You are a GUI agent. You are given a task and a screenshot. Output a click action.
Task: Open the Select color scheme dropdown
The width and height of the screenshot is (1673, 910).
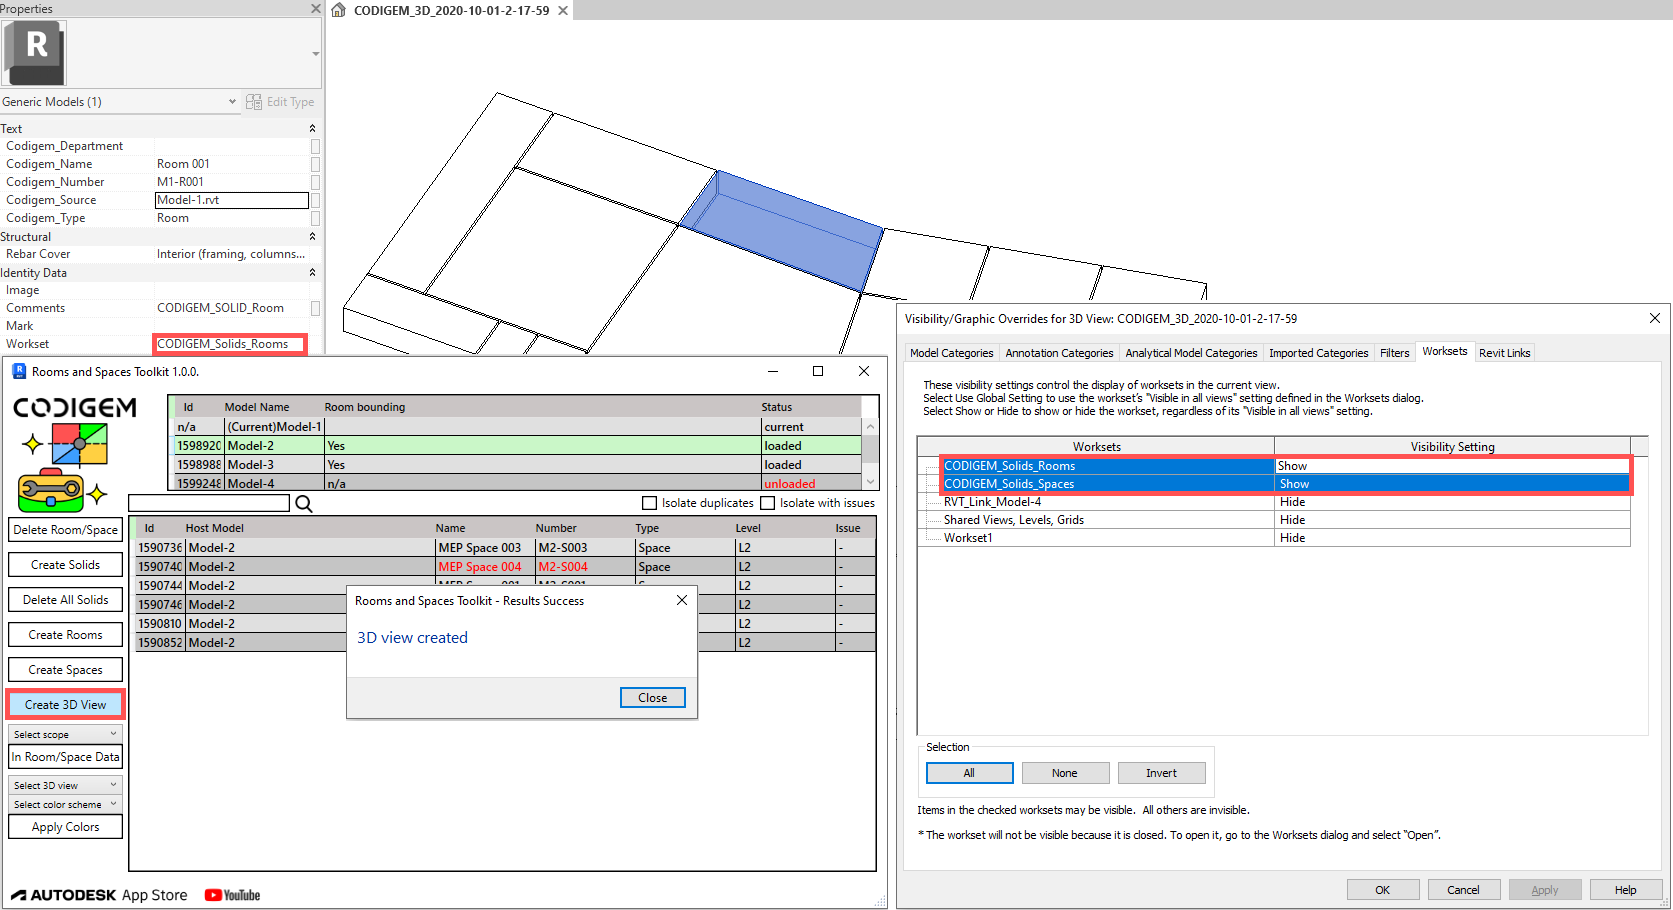65,804
